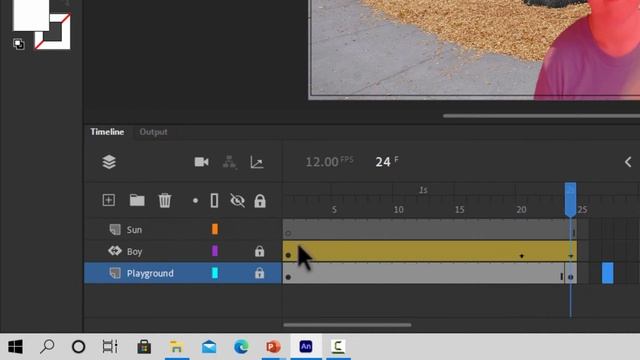The image size is (640, 360).
Task: Click the Playground layer cyan color swatch
Action: point(215,273)
